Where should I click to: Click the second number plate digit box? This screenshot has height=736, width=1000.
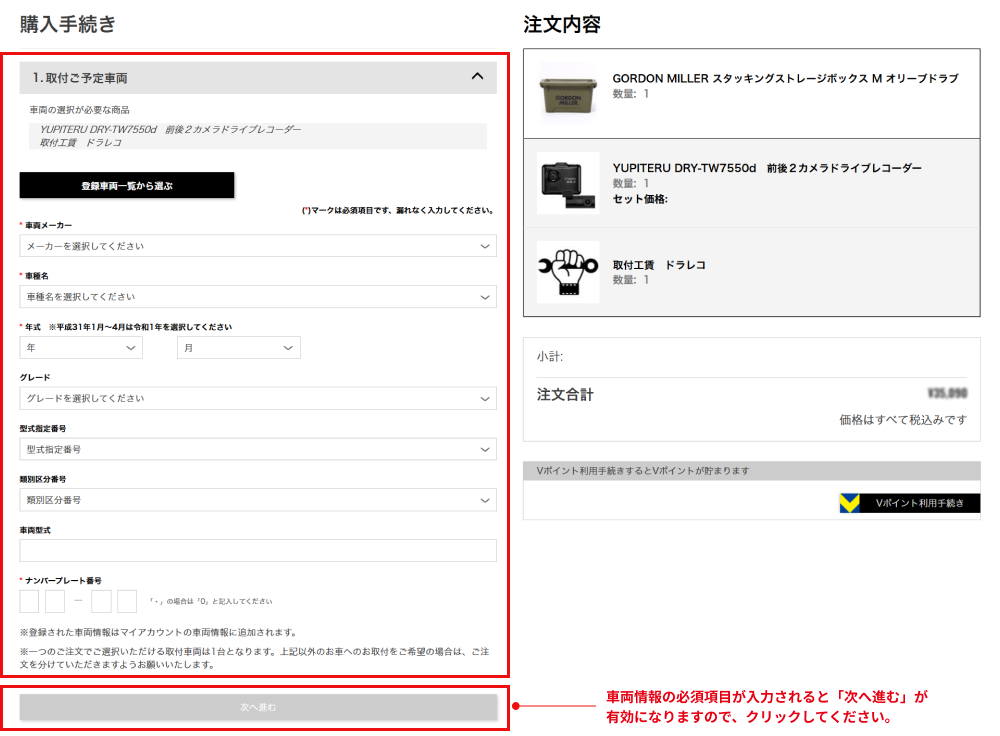55,601
